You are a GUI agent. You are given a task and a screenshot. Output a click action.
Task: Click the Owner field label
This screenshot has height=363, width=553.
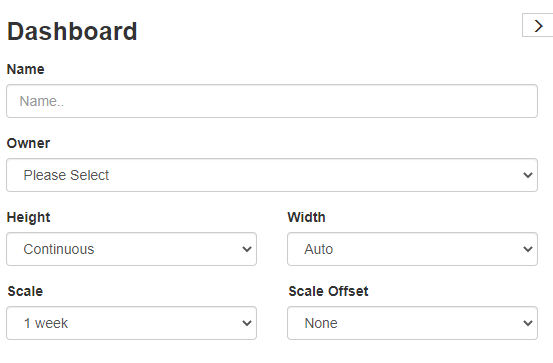(29, 143)
